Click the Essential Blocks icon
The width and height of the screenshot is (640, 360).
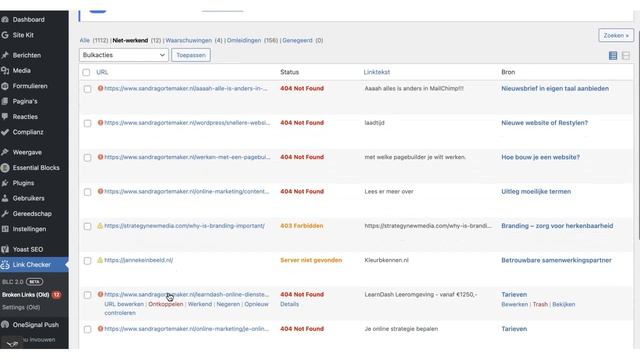(x=5, y=168)
